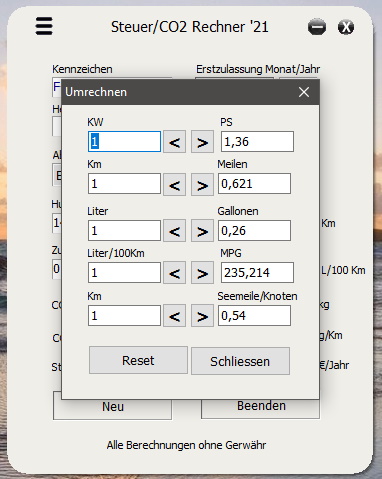The height and width of the screenshot is (479, 382).
Task: Convert KW to PS with right arrow
Action: point(202,142)
